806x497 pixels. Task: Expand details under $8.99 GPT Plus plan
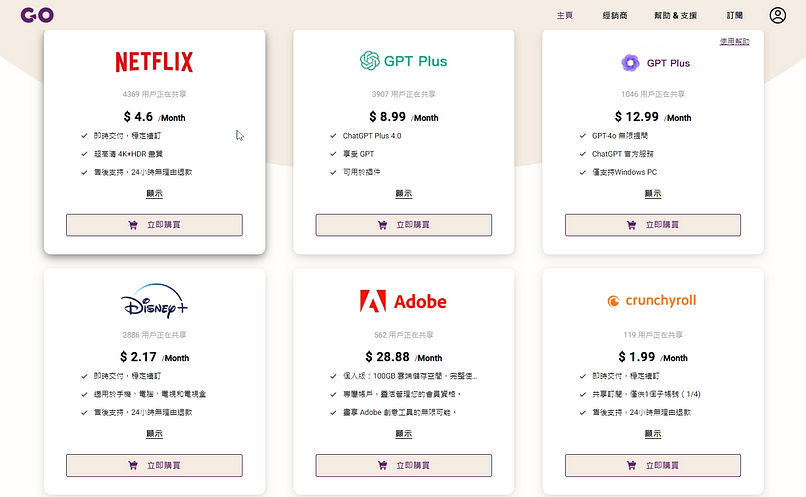404,194
